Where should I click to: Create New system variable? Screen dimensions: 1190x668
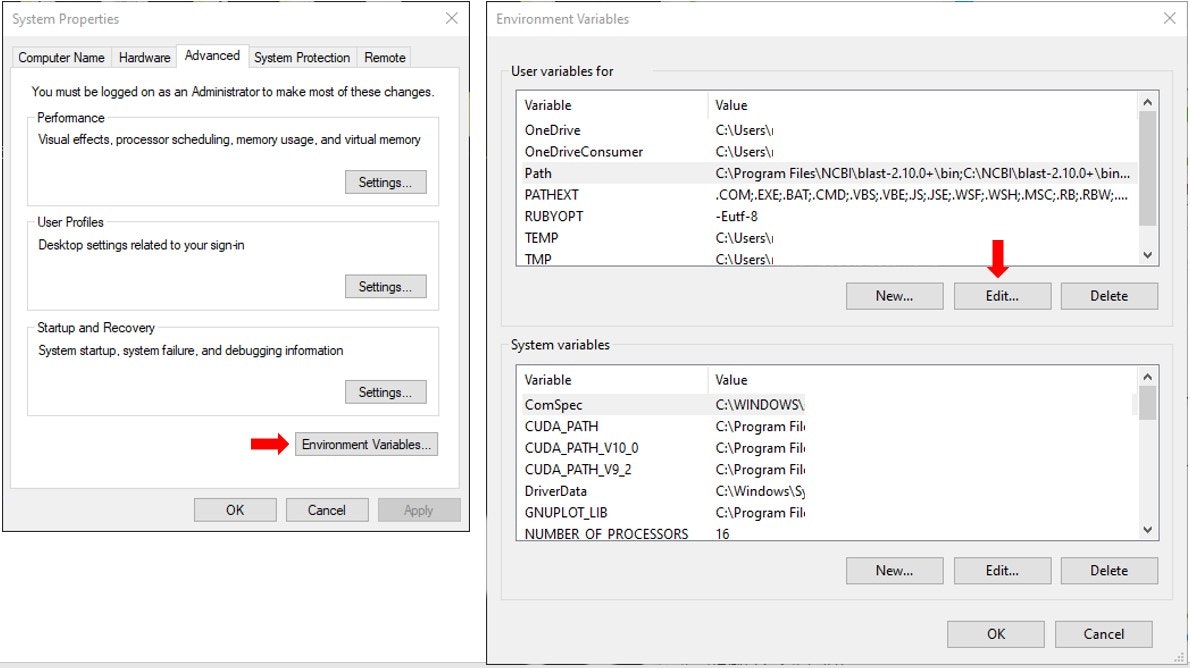[895, 571]
